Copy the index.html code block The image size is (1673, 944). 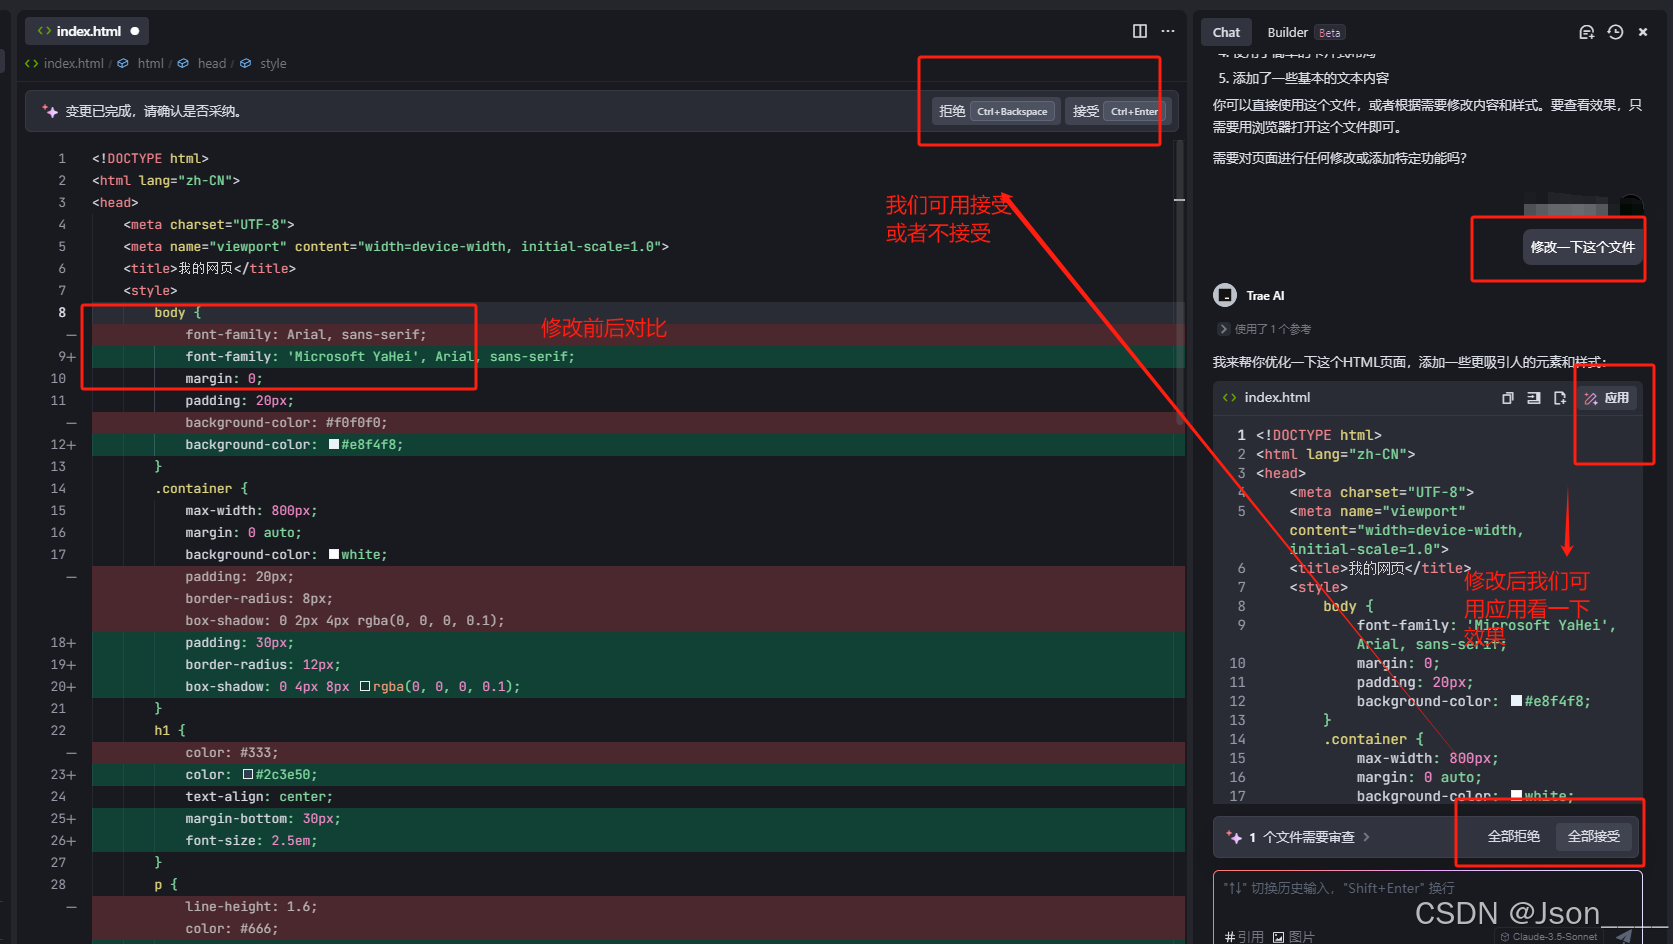click(1508, 398)
